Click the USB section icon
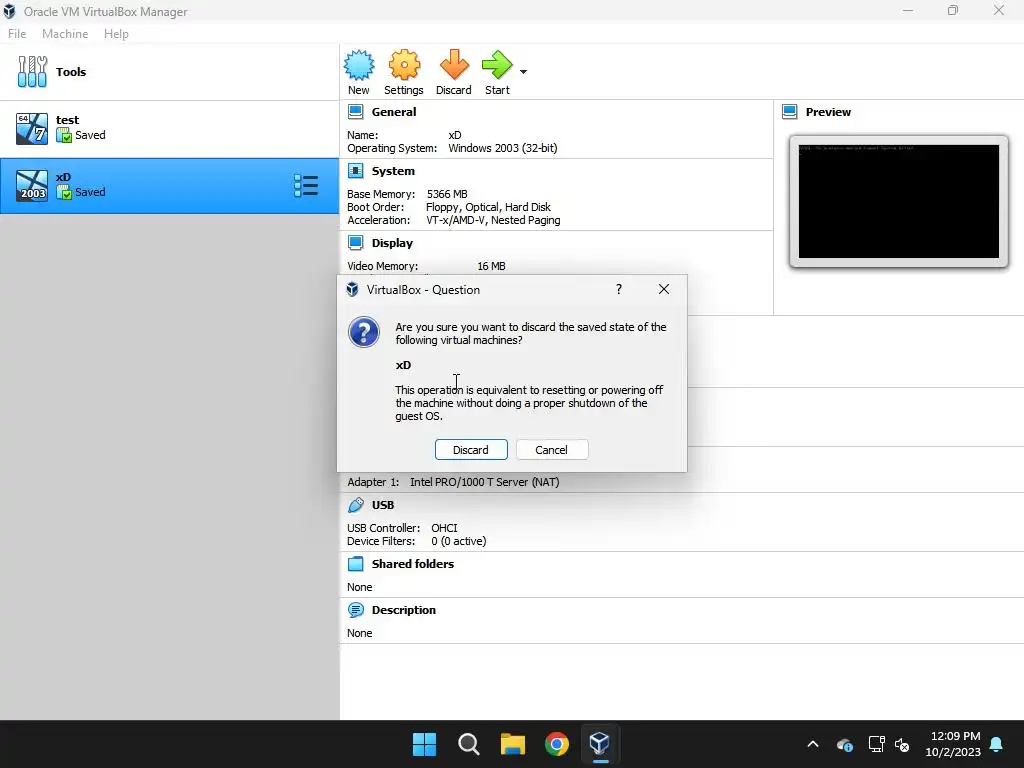 [x=355, y=505]
